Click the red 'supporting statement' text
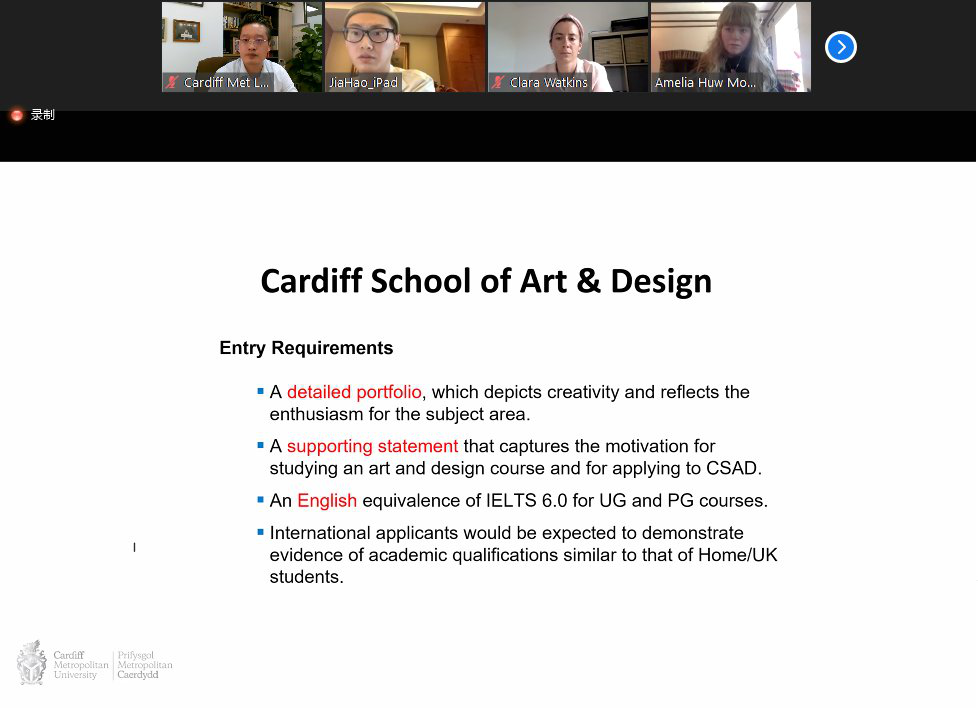Screen dimensions: 978x708 (x=372, y=447)
